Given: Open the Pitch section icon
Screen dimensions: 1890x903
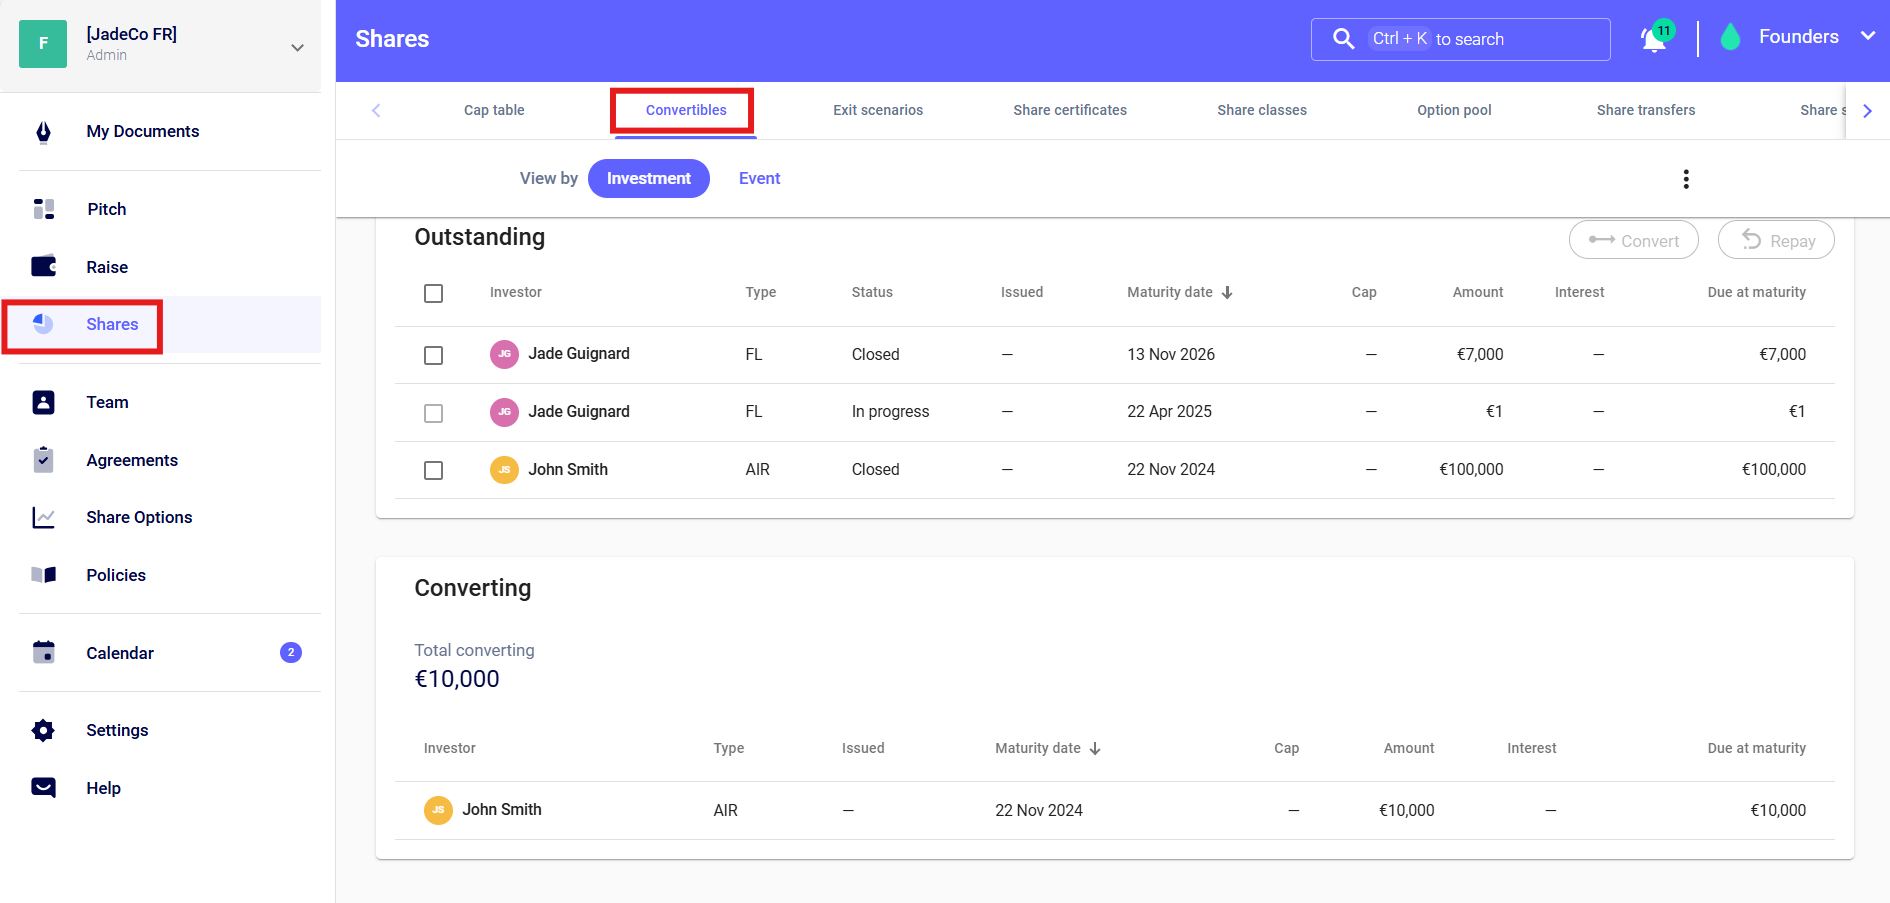Looking at the screenshot, I should point(43,209).
